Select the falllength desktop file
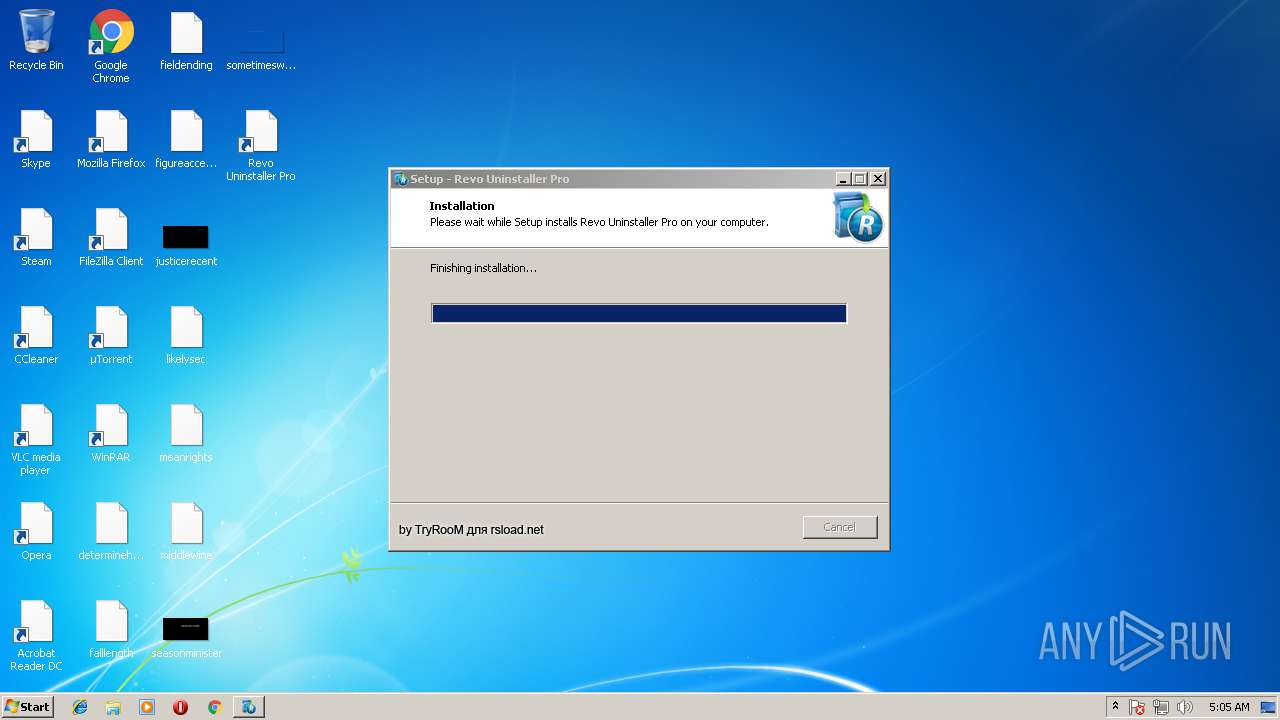Image resolution: width=1280 pixels, height=720 pixels. pyautogui.click(x=111, y=630)
